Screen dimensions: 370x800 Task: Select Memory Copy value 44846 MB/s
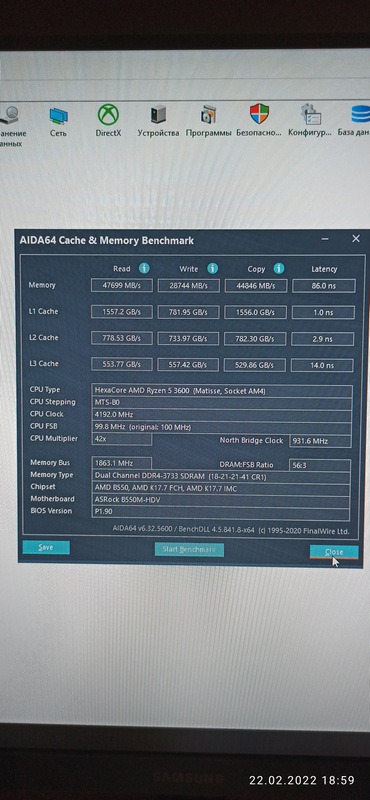(256, 286)
